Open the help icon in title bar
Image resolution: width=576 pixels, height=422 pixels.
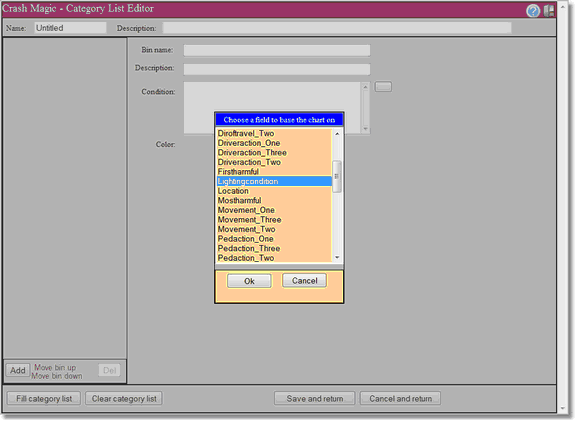click(533, 11)
